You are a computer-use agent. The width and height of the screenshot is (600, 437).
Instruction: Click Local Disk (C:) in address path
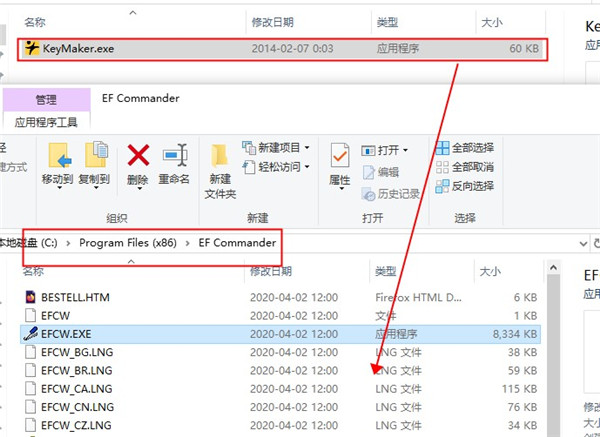(x=28, y=243)
